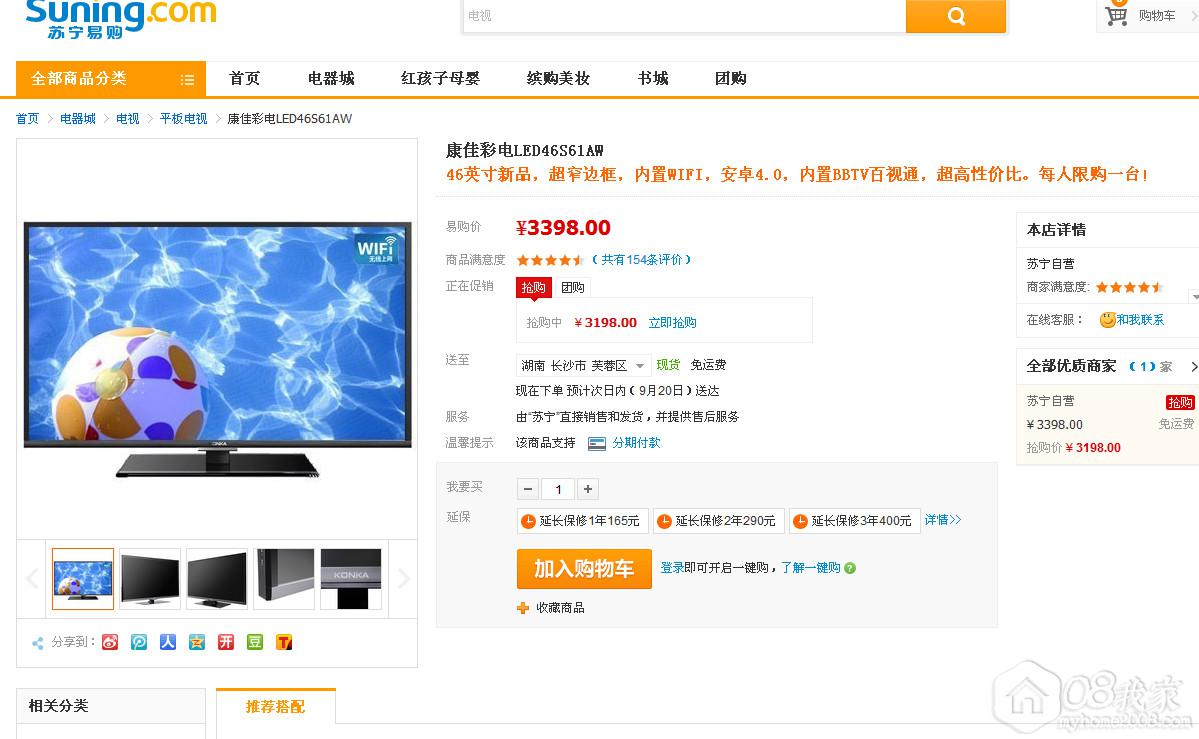The height and width of the screenshot is (739, 1199).
Task: Share via the Renren icon
Action: click(x=168, y=642)
